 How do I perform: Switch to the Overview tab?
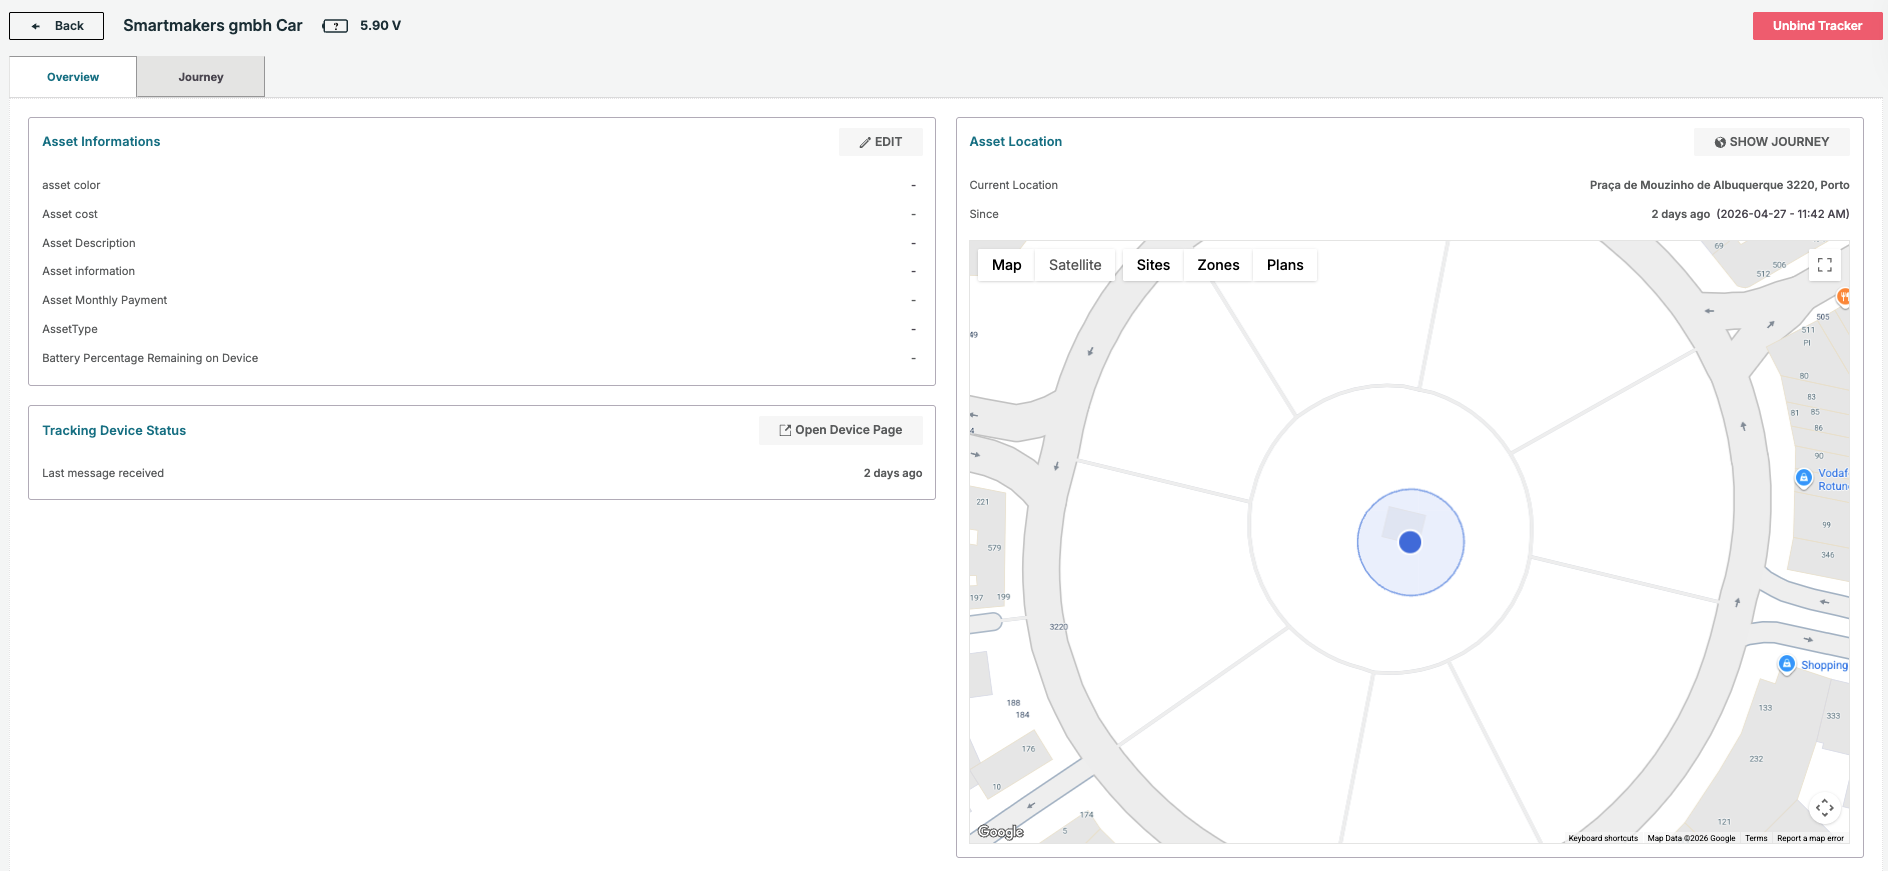coord(73,77)
